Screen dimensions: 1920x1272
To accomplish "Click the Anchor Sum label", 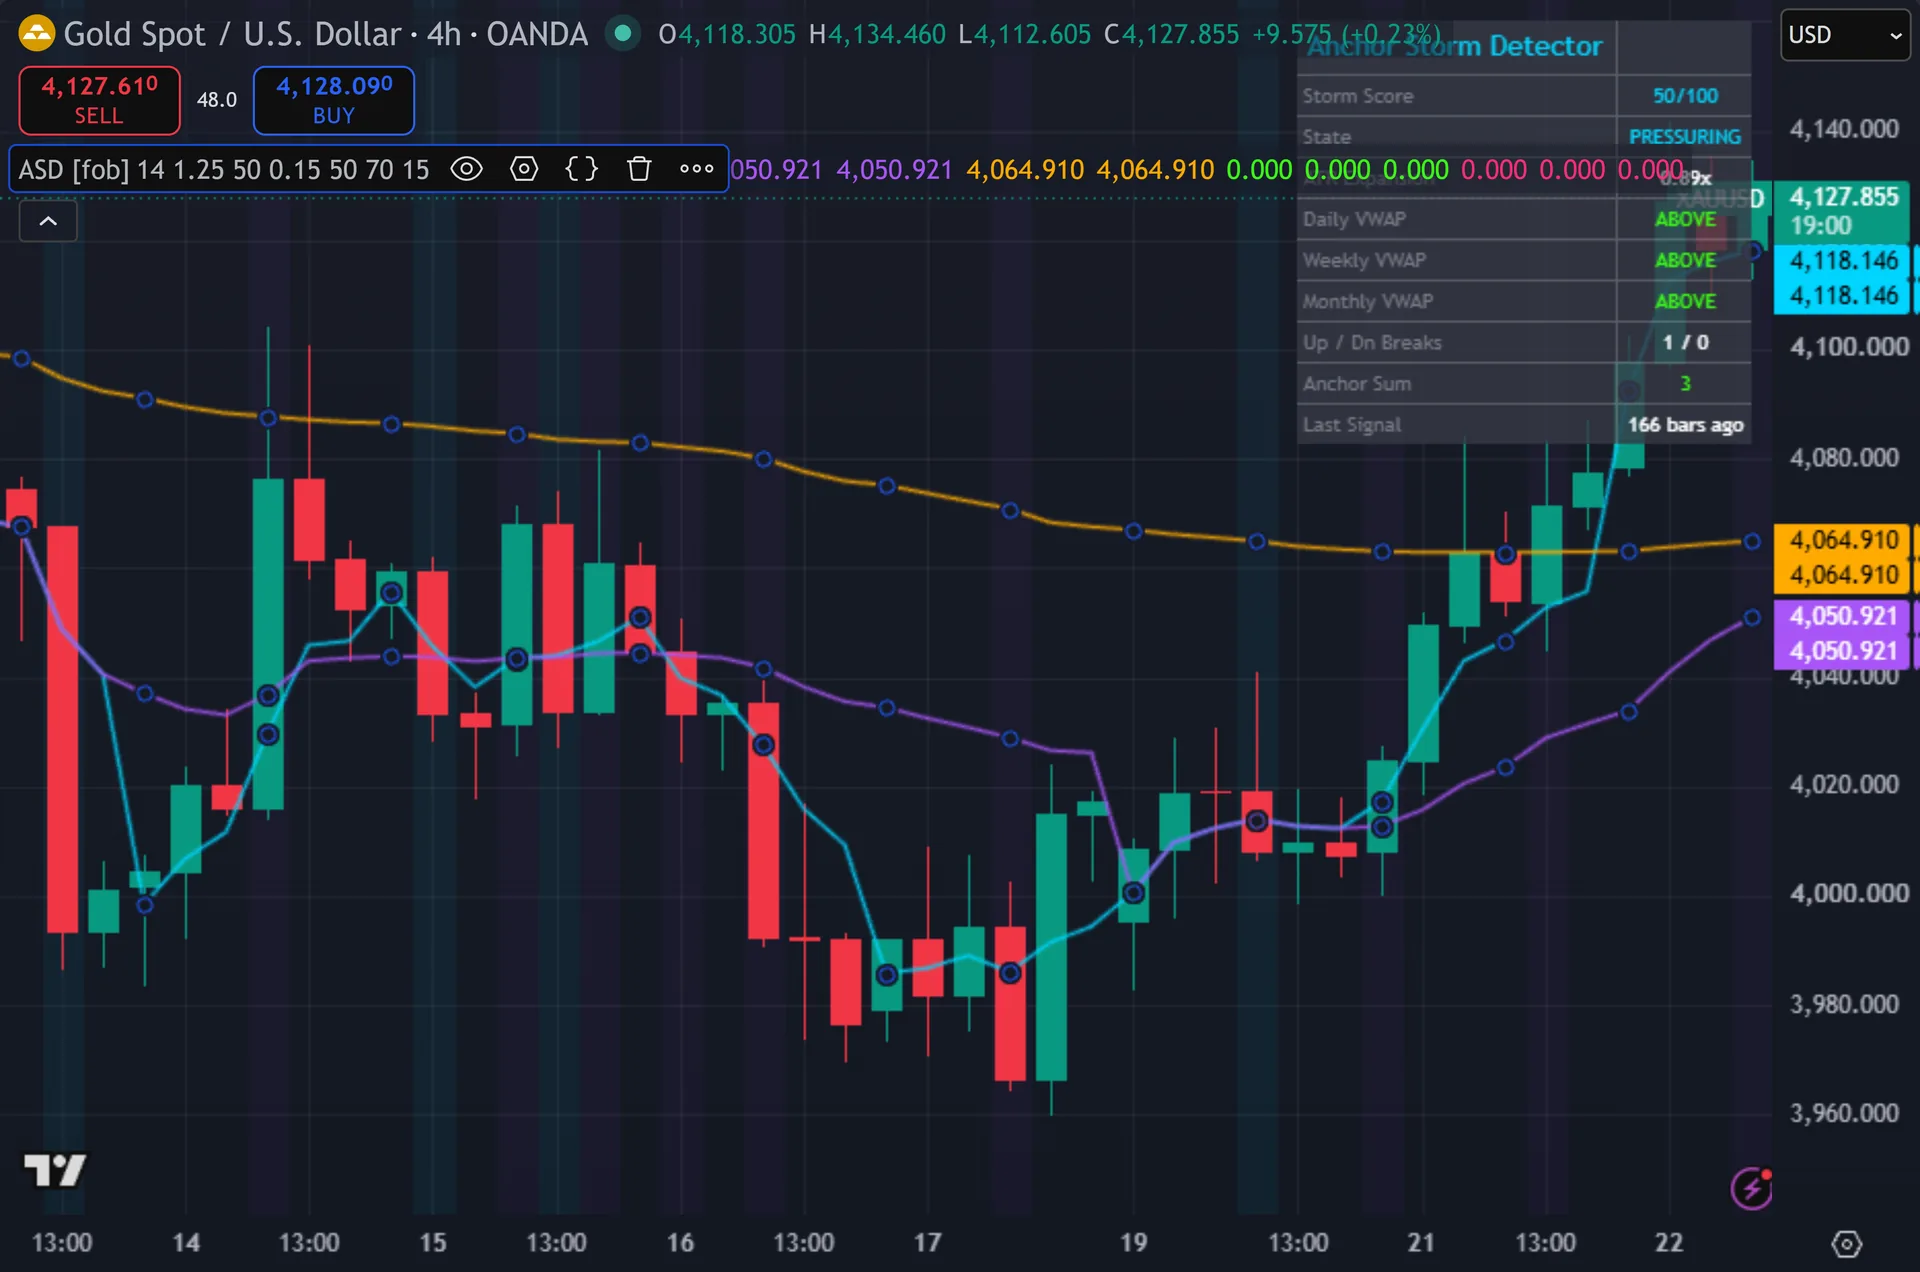I will click(1357, 383).
